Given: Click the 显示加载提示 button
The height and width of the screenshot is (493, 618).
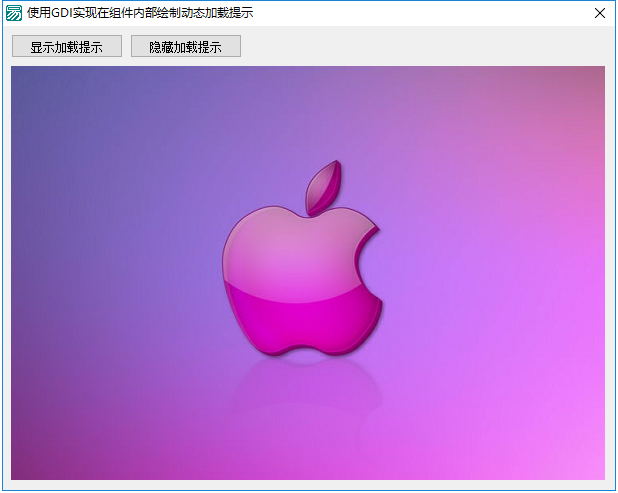Looking at the screenshot, I should click(x=67, y=47).
